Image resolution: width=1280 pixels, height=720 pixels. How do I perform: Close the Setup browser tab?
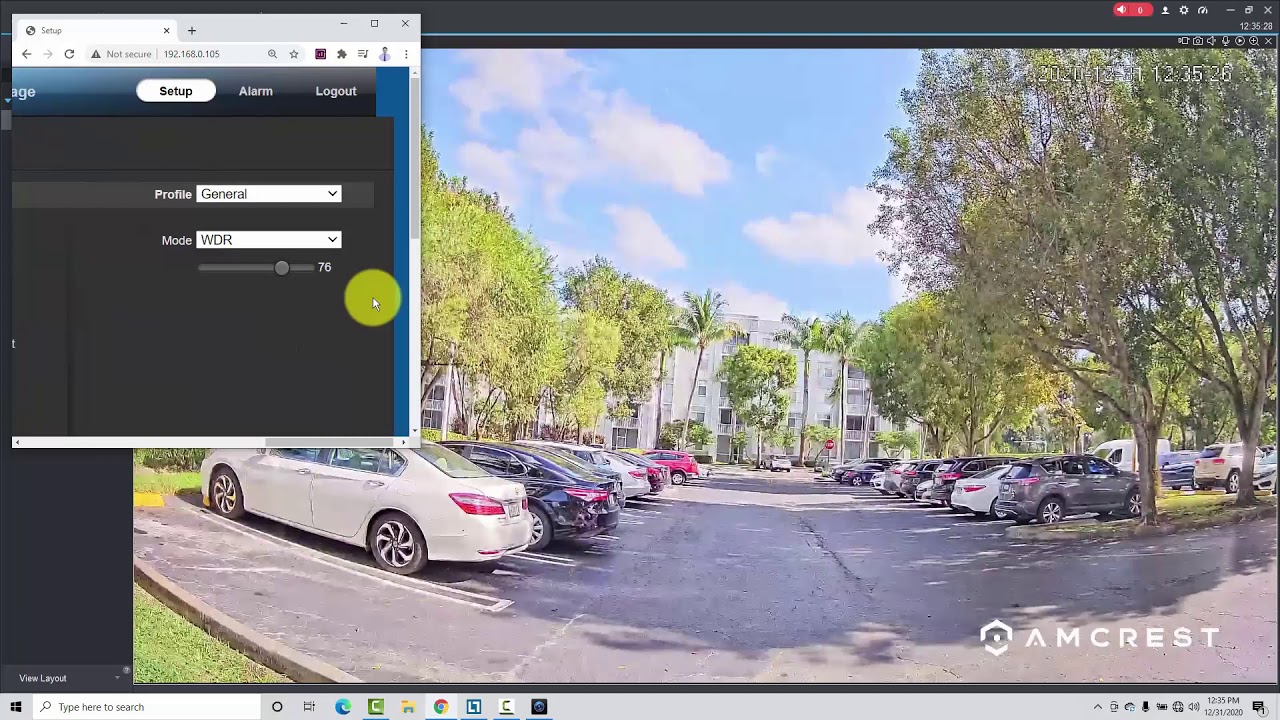pyautogui.click(x=166, y=31)
